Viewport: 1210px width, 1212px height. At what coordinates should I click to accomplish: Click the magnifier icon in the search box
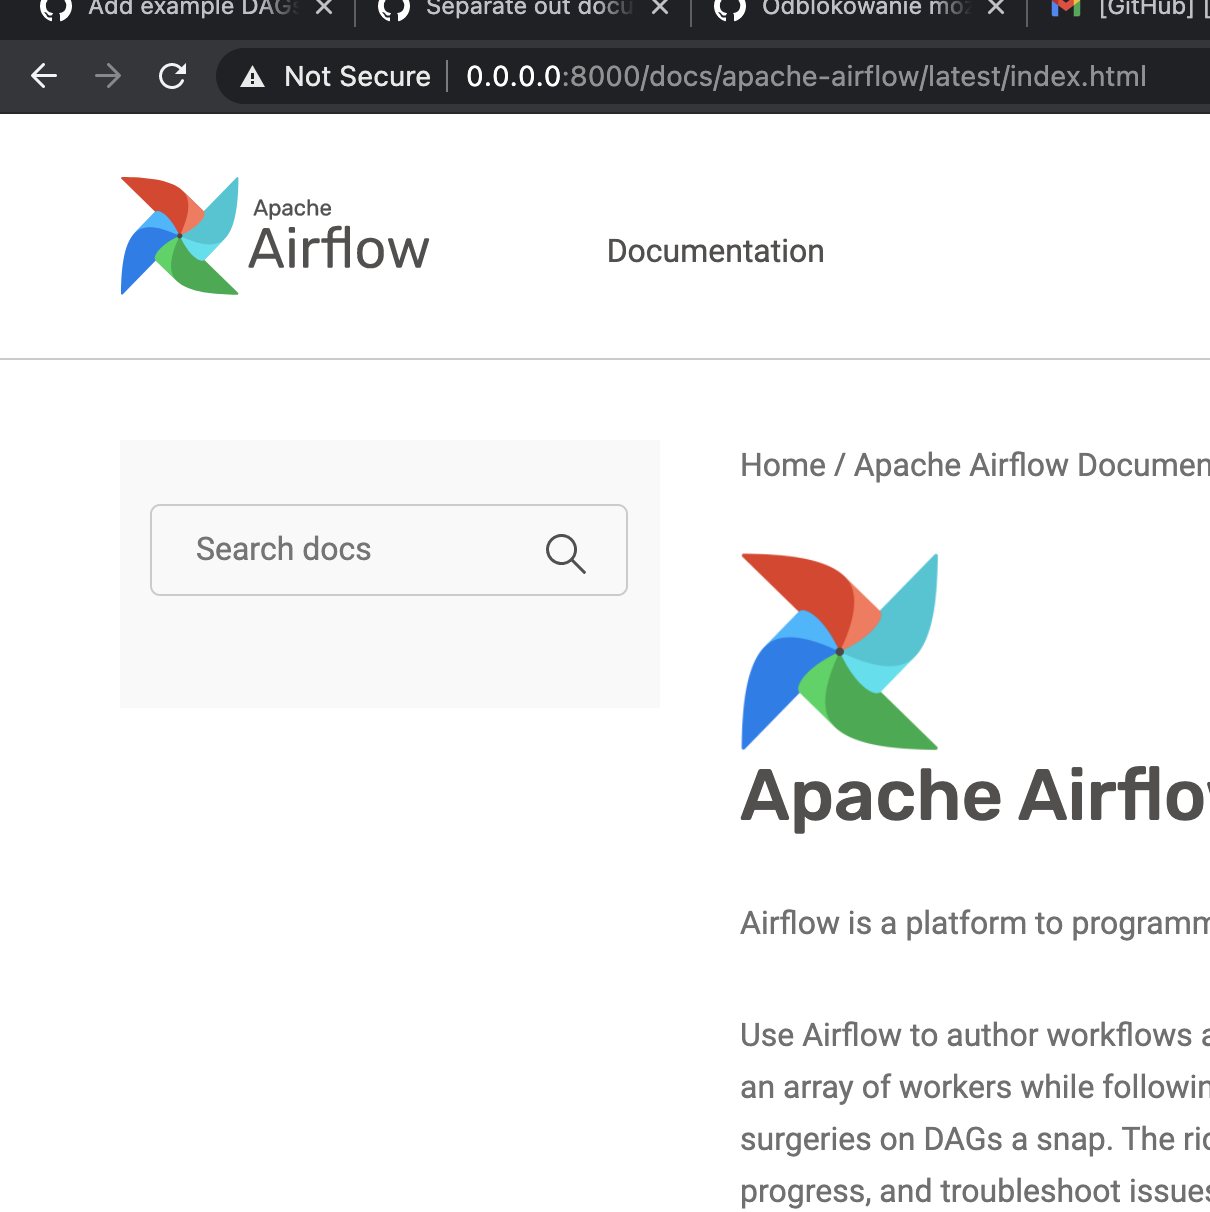(x=565, y=552)
